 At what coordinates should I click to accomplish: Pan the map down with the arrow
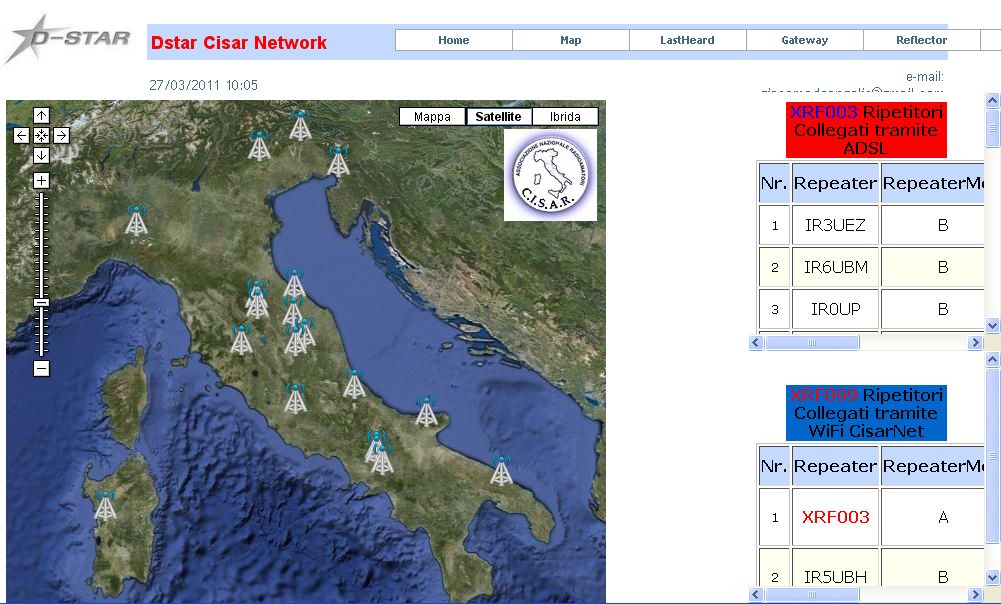(41, 155)
